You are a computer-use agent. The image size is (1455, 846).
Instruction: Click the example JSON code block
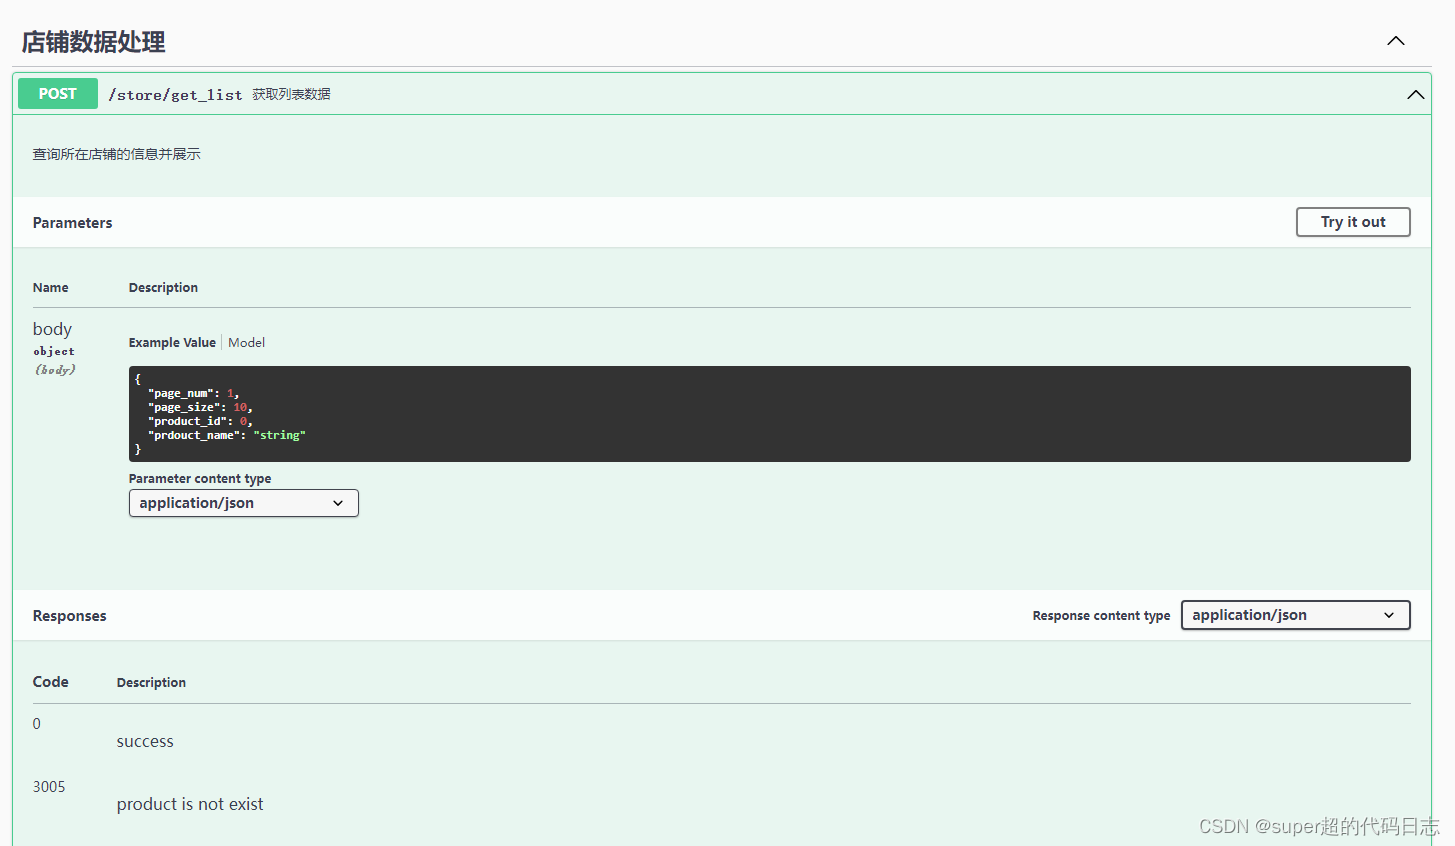tap(770, 414)
